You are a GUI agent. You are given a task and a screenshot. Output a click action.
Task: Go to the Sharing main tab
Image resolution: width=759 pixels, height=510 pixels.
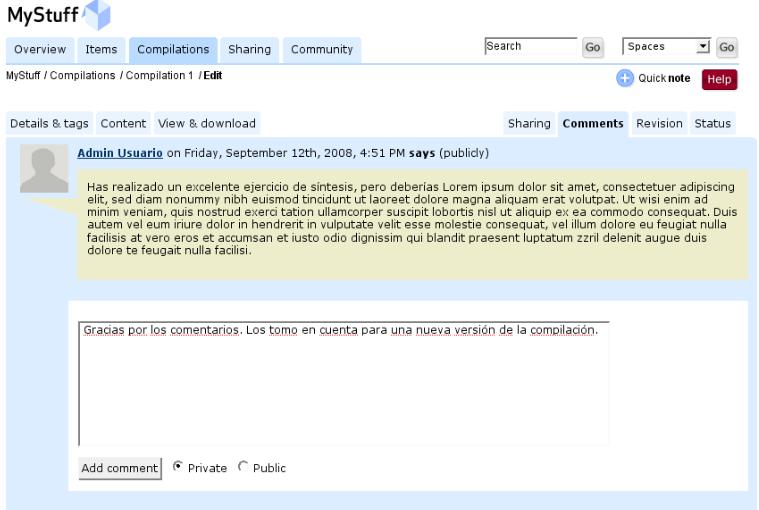[249, 49]
